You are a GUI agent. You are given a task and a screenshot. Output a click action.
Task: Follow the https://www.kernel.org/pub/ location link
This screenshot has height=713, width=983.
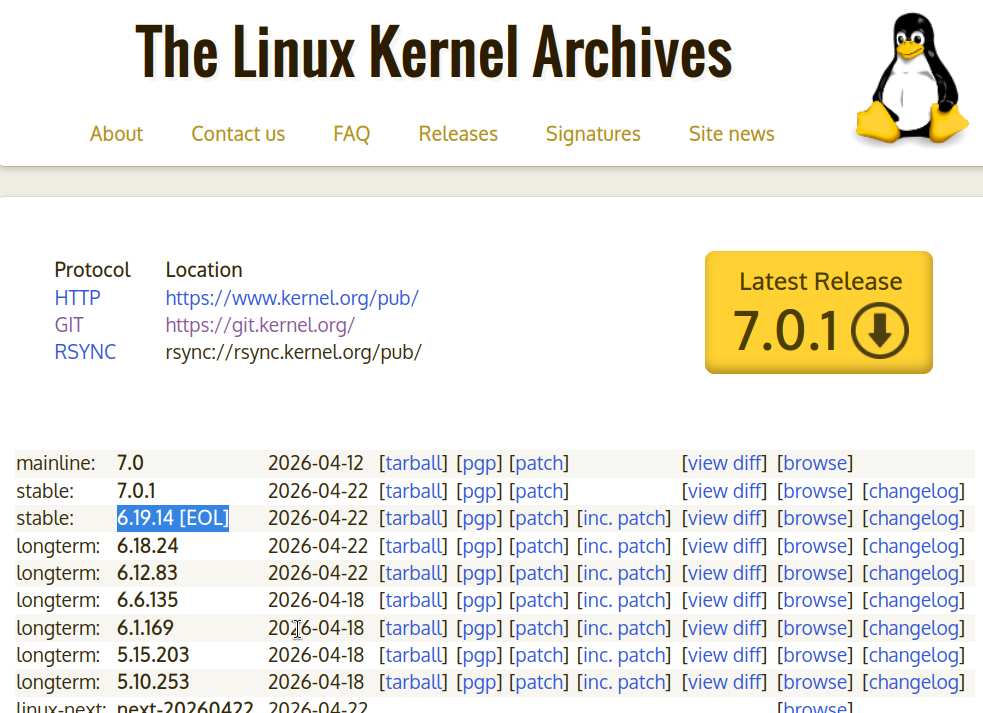point(292,298)
